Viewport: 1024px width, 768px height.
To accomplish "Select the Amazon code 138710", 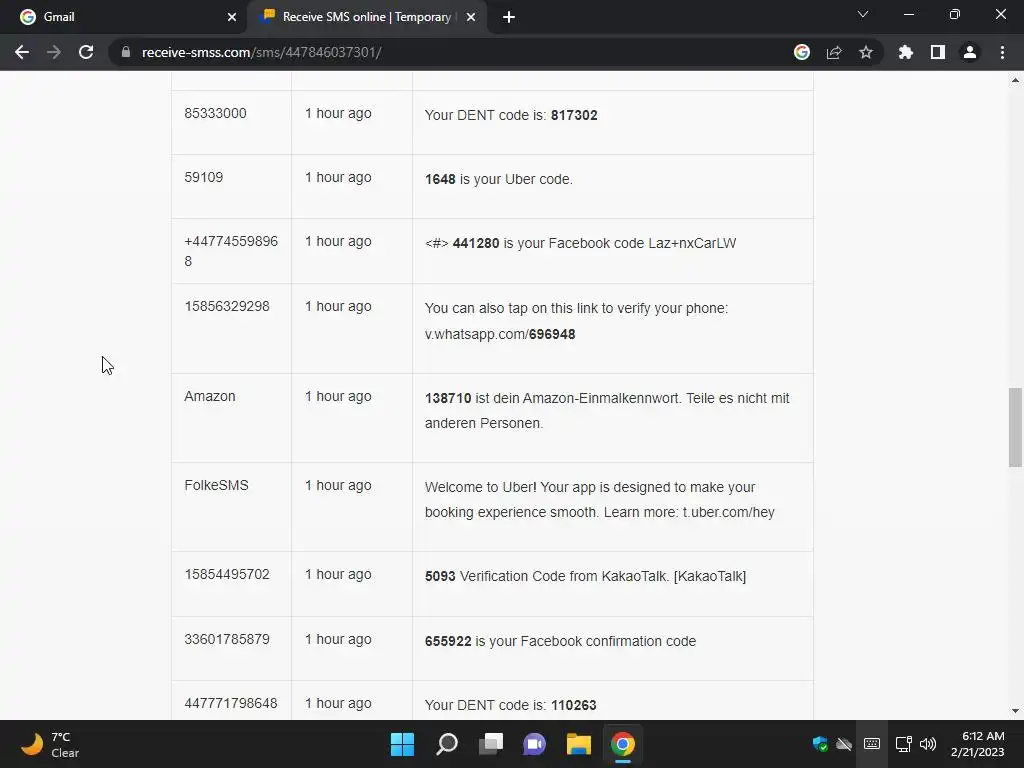I will pyautogui.click(x=448, y=398).
